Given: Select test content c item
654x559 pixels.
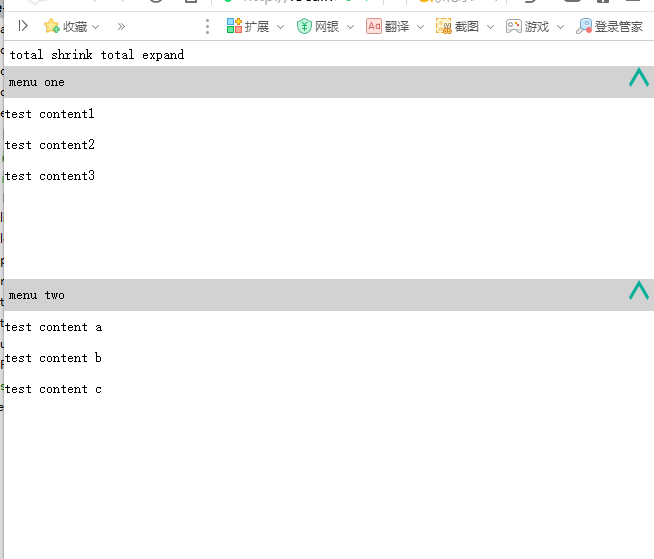Looking at the screenshot, I should [53, 389].
